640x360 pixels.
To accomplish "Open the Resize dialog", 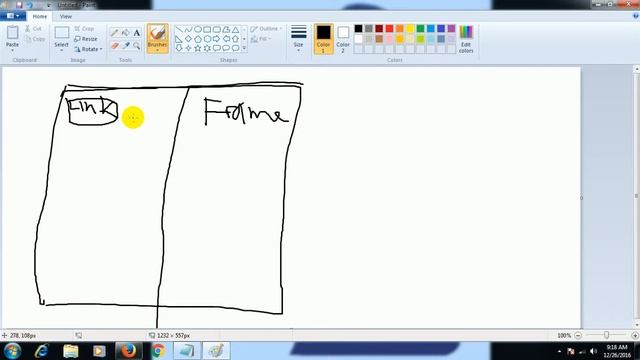I will click(x=86, y=39).
